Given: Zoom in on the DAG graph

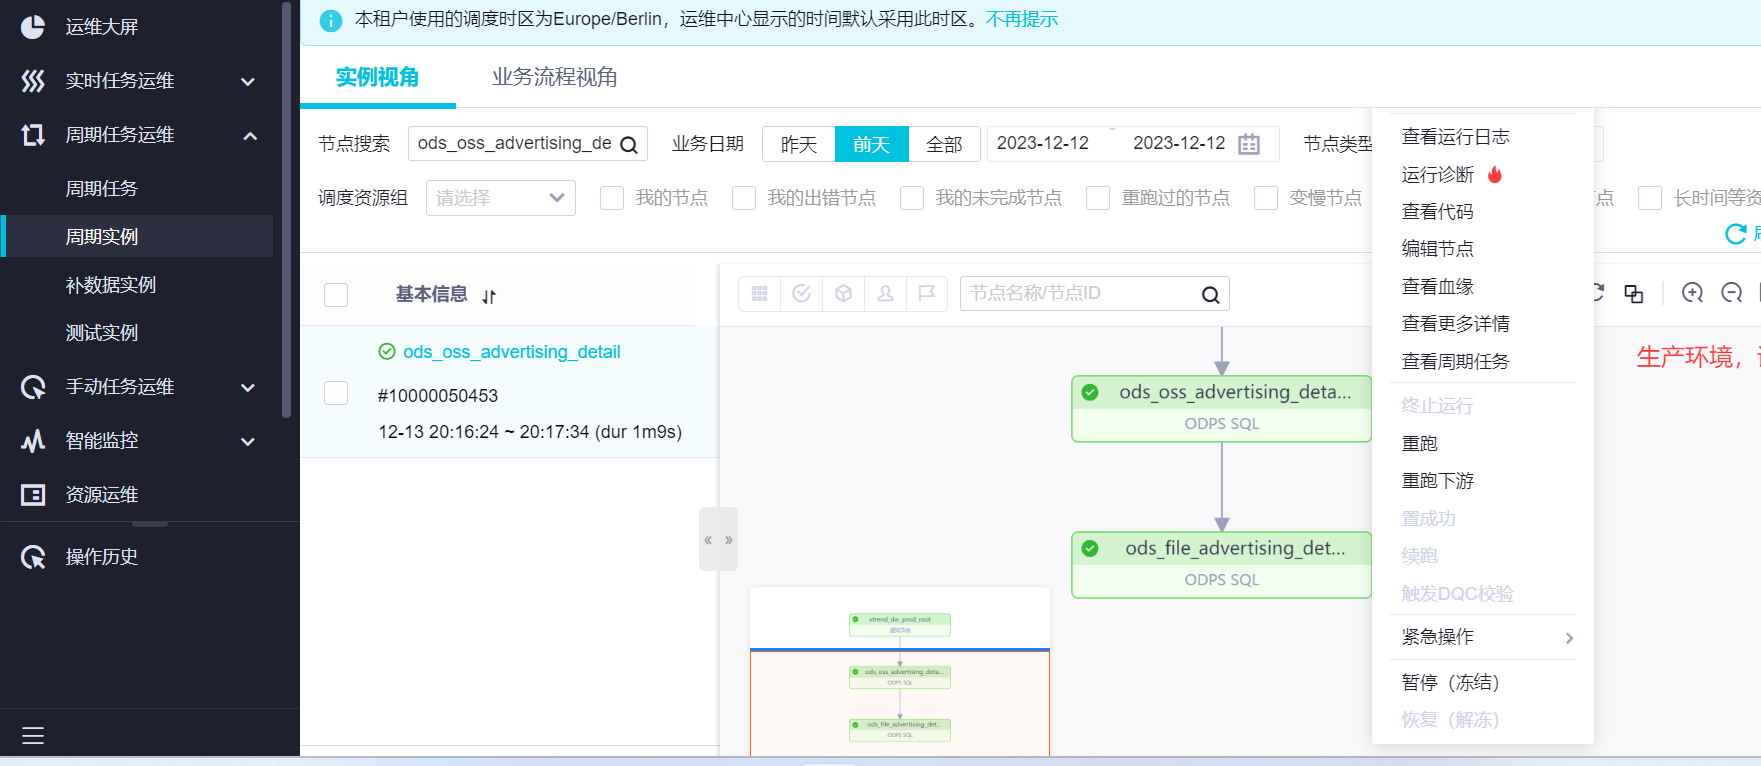Looking at the screenshot, I should coord(1692,293).
